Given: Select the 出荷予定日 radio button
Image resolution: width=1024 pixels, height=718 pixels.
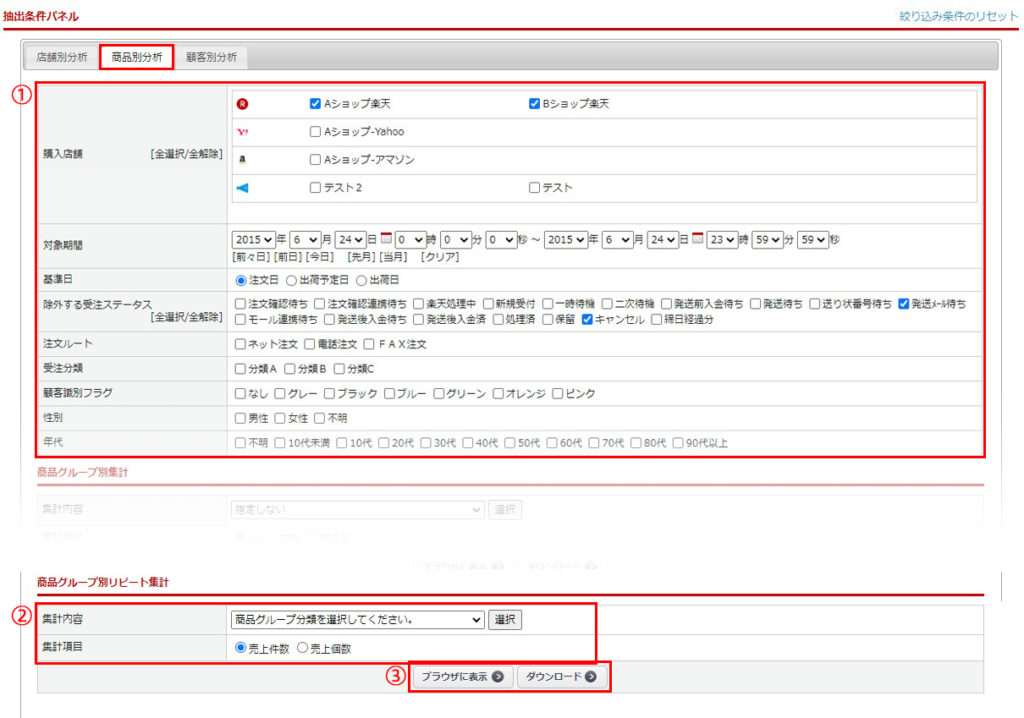Looking at the screenshot, I should coord(291,280).
